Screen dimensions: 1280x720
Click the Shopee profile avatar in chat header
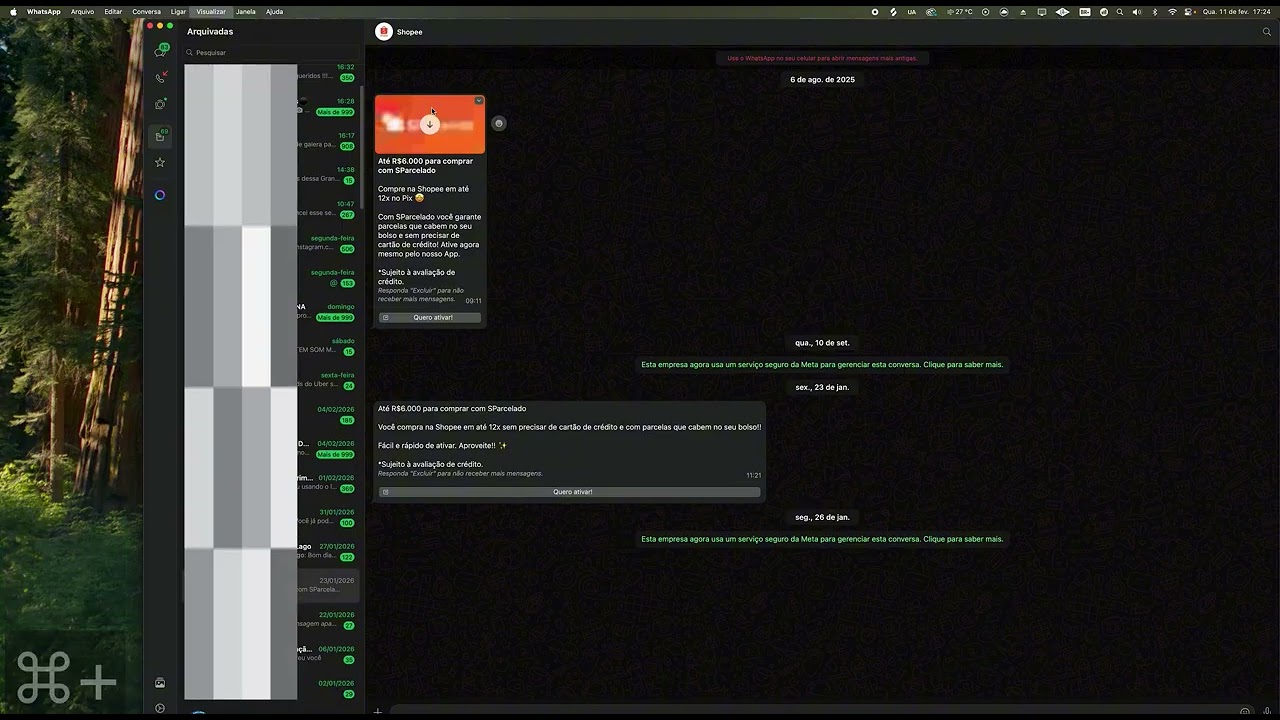click(x=384, y=32)
